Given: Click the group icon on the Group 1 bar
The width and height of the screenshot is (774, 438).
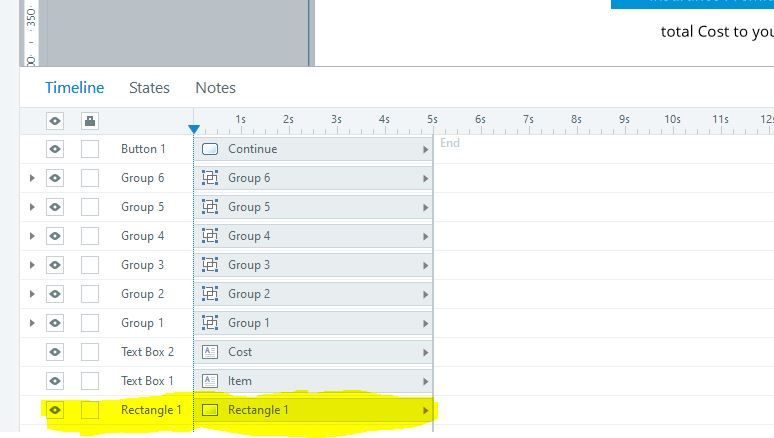Looking at the screenshot, I should pos(210,323).
